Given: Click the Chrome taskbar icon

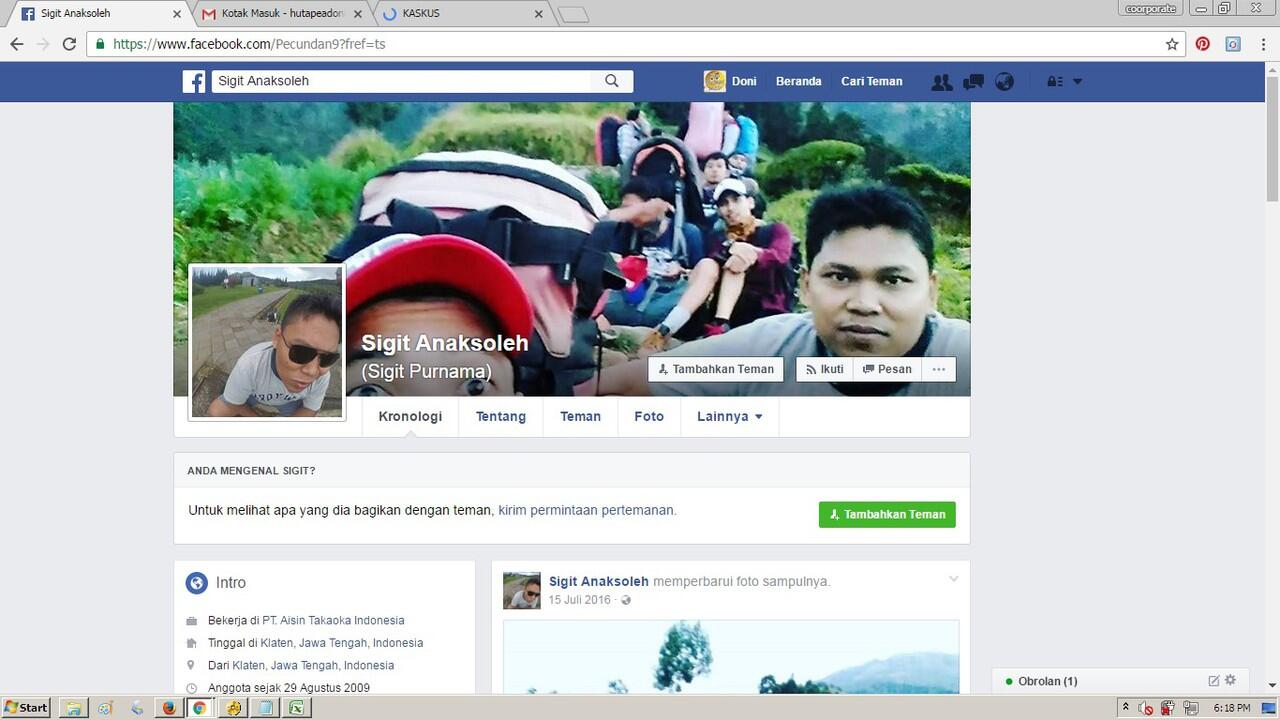Looking at the screenshot, I should (x=200, y=708).
